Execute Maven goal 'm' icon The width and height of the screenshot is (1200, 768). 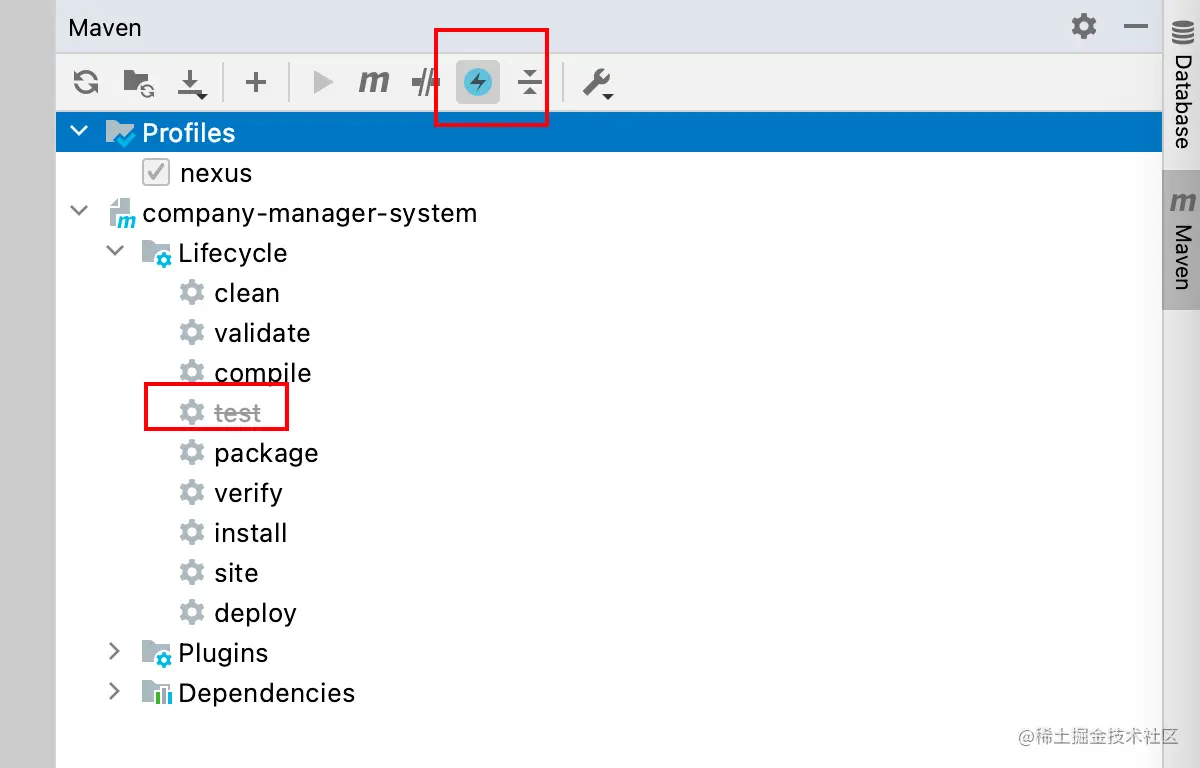[x=373, y=82]
